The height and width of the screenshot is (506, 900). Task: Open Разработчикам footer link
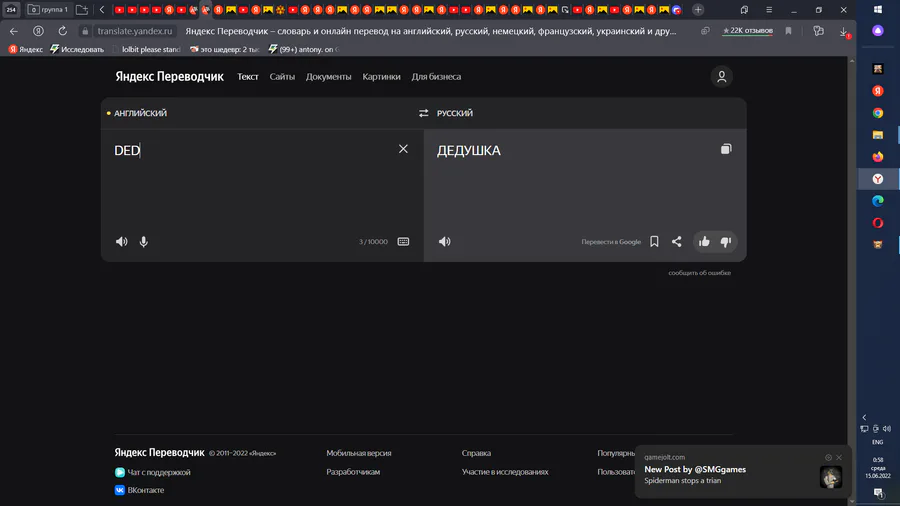353,472
